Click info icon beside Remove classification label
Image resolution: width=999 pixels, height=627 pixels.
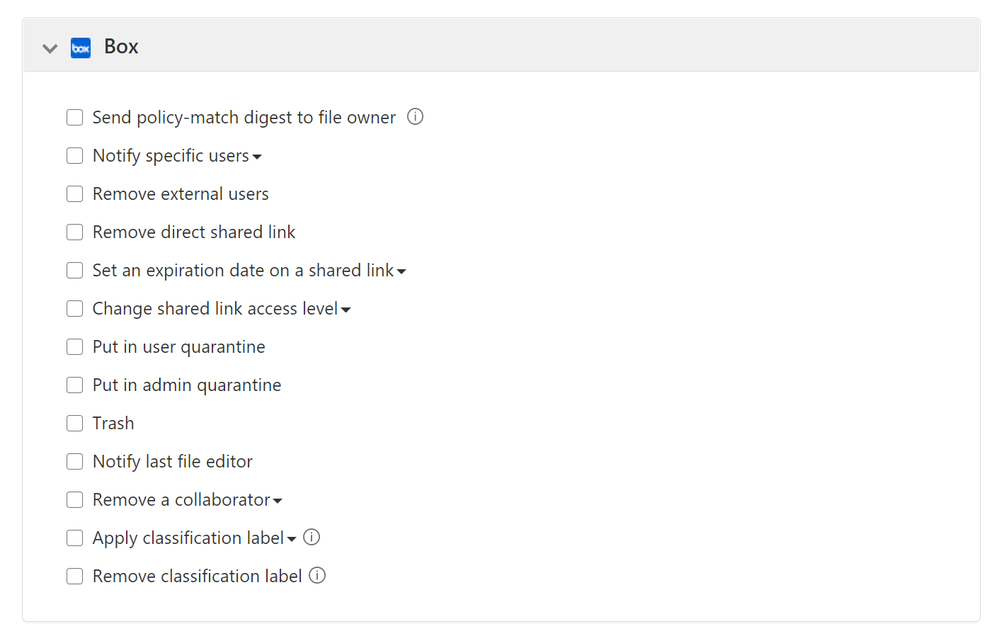pos(317,575)
